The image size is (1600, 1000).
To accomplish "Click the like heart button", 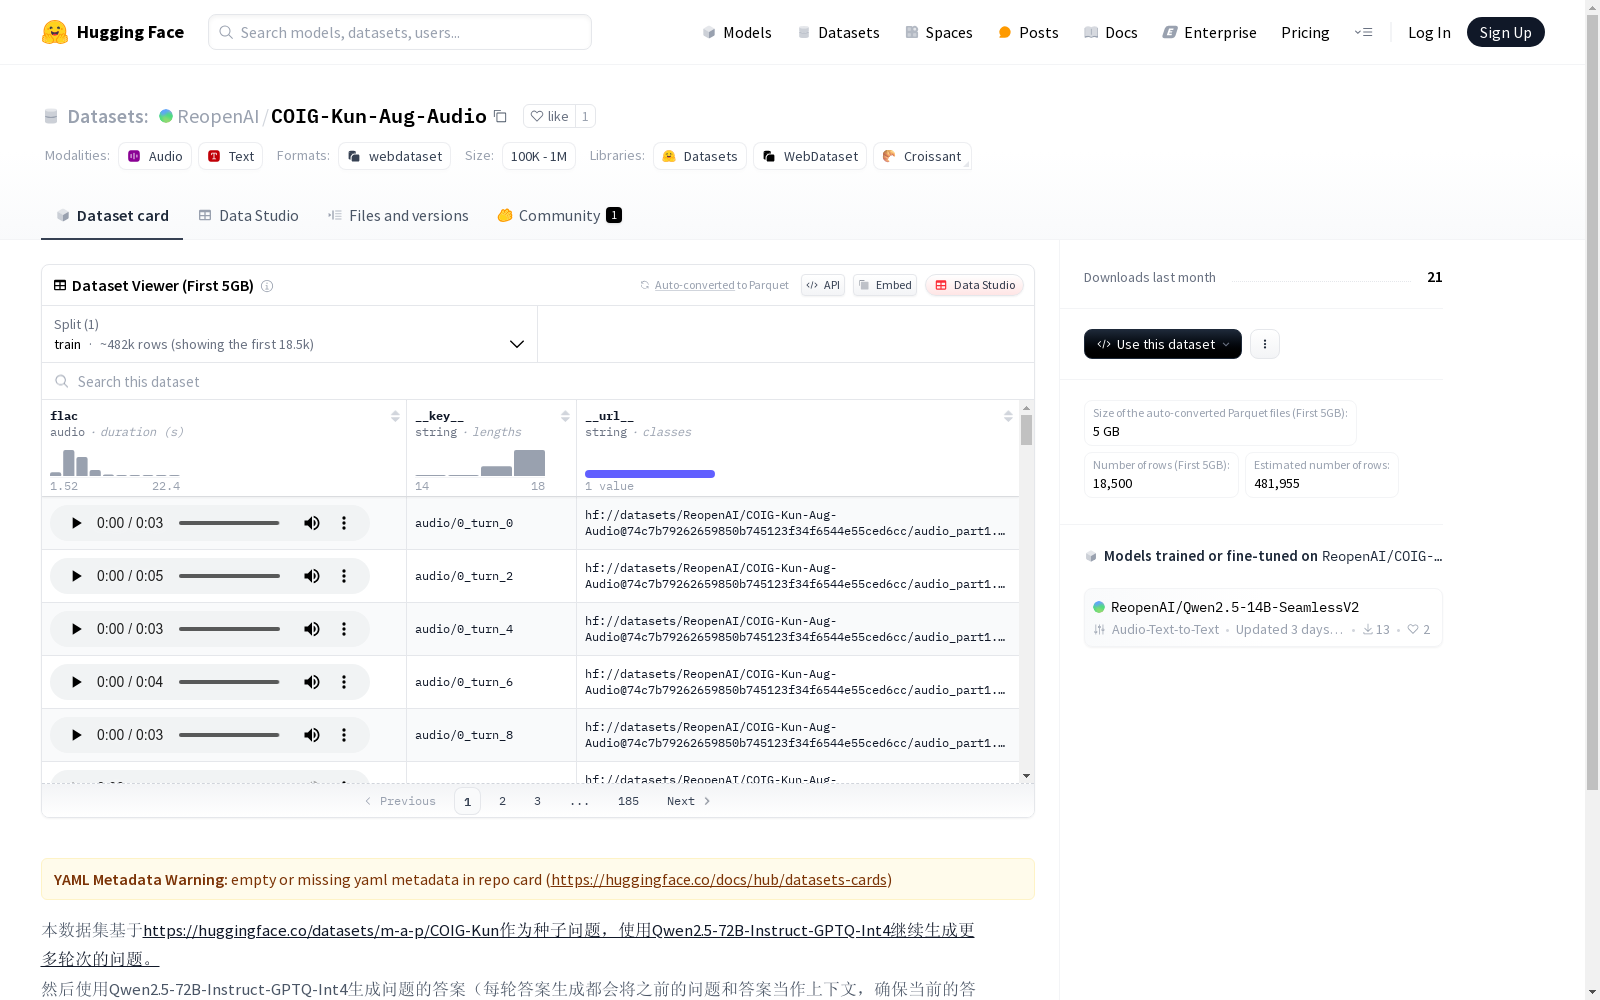I will 549,116.
